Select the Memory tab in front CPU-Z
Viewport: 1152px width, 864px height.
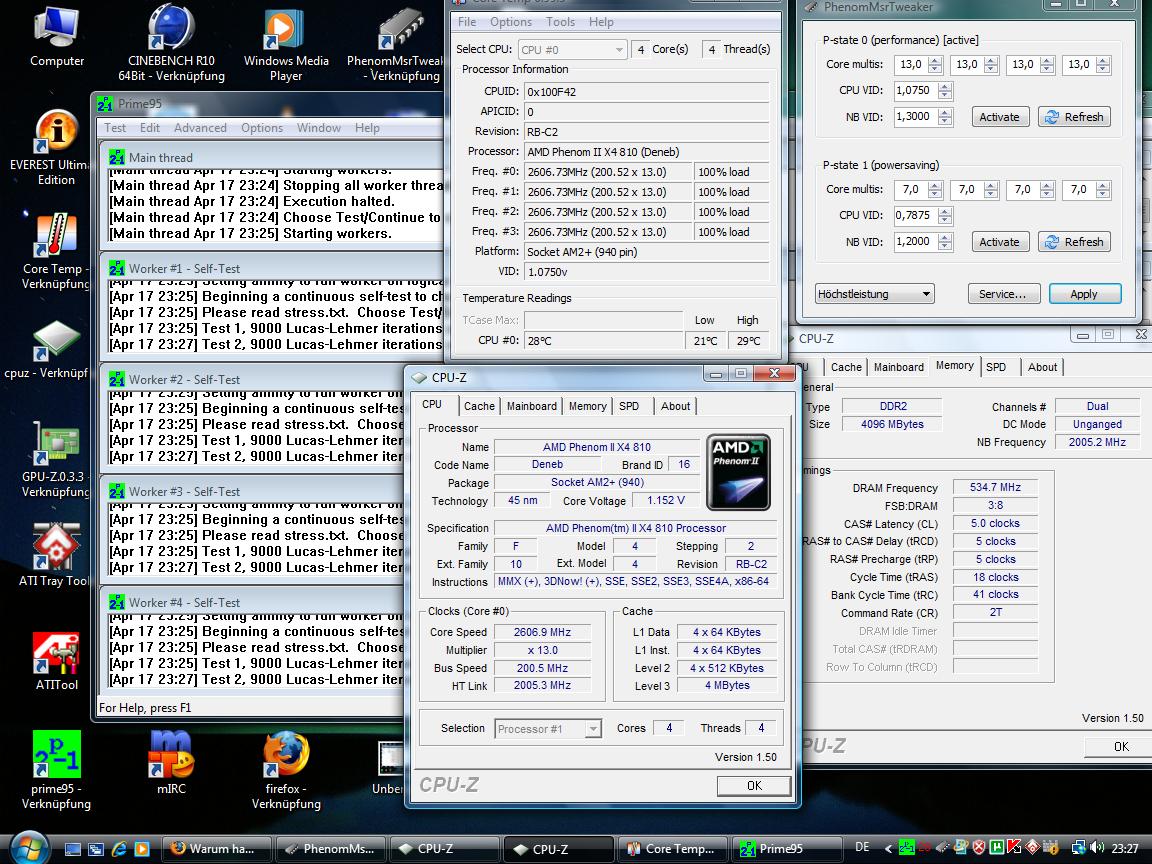click(588, 406)
